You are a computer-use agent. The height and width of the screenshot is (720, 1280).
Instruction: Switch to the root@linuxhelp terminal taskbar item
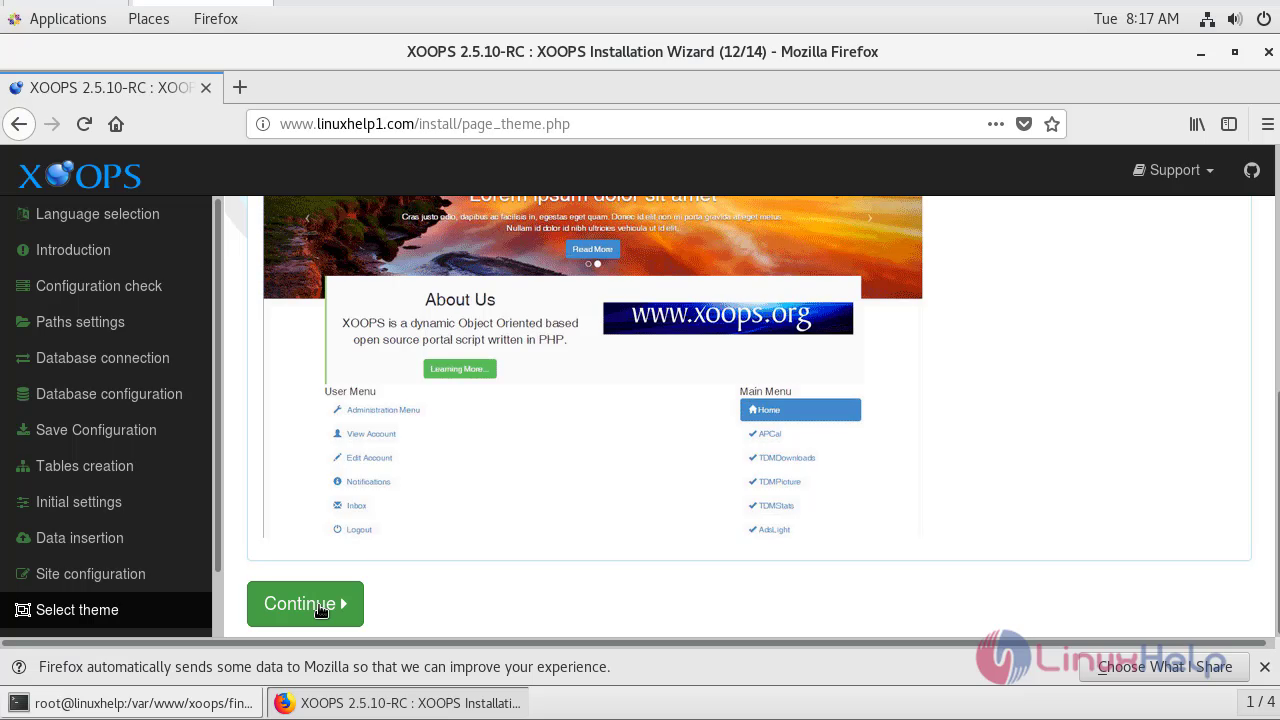click(132, 703)
